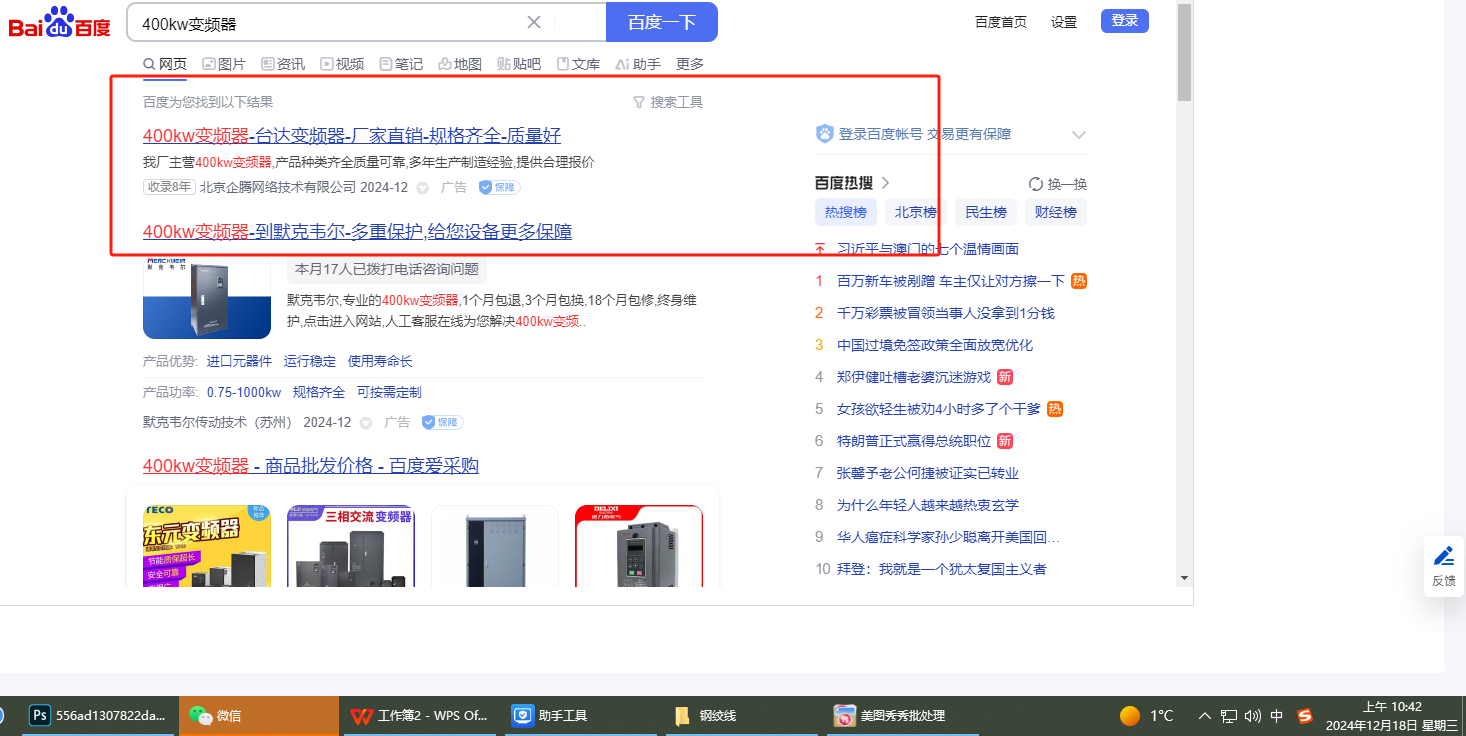
Task: Show hidden tray icons with the up arrow
Action: [x=1204, y=716]
